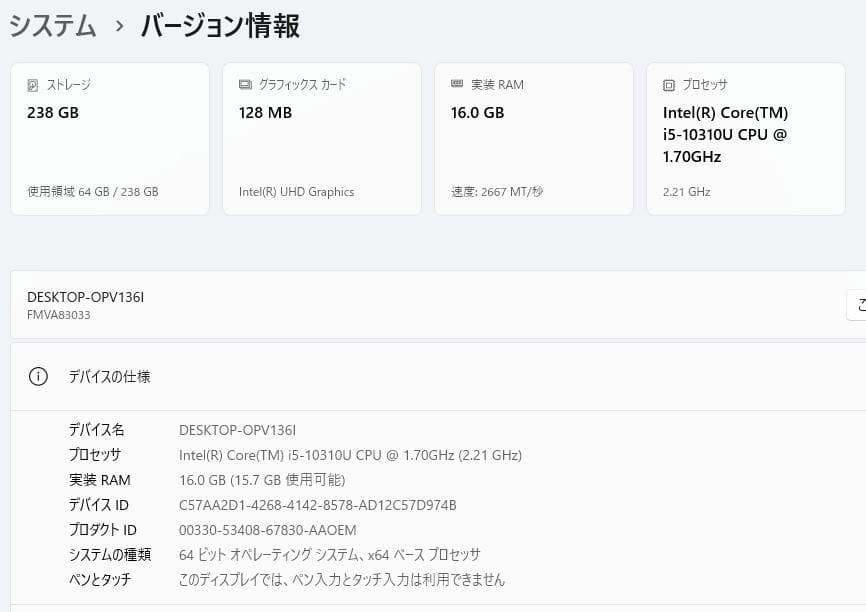Screen dimensions: 866x612
Task: Click the DESKTOP-OPV136I device name header
Action: [x=86, y=297]
